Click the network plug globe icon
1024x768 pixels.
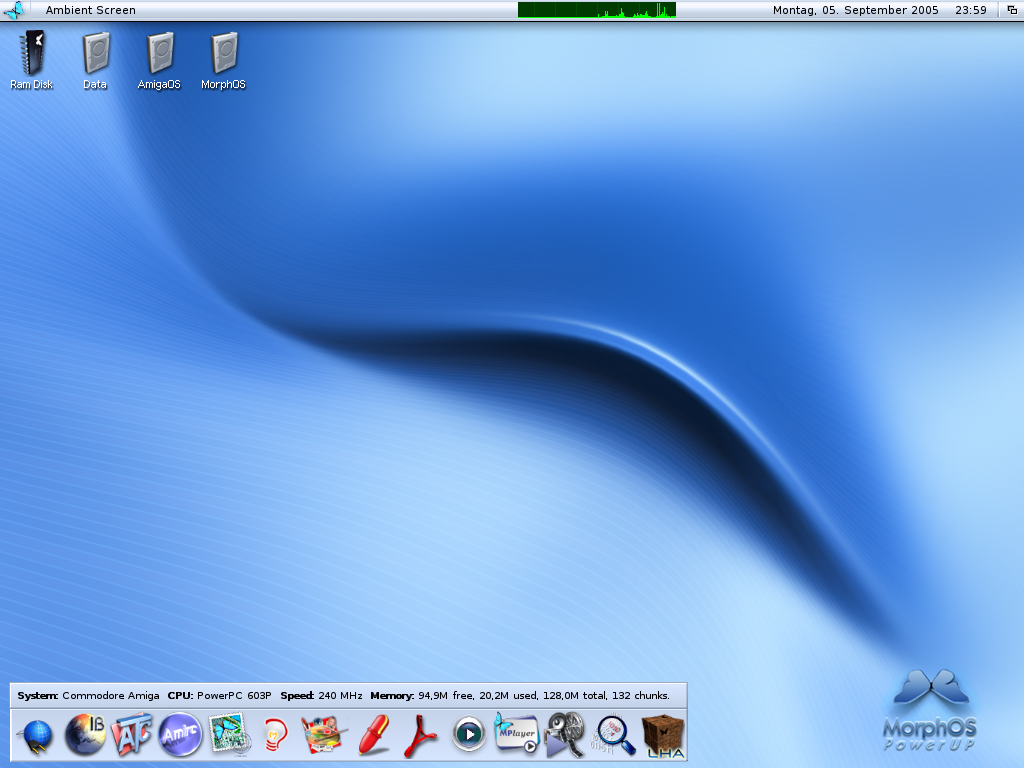tap(36, 735)
